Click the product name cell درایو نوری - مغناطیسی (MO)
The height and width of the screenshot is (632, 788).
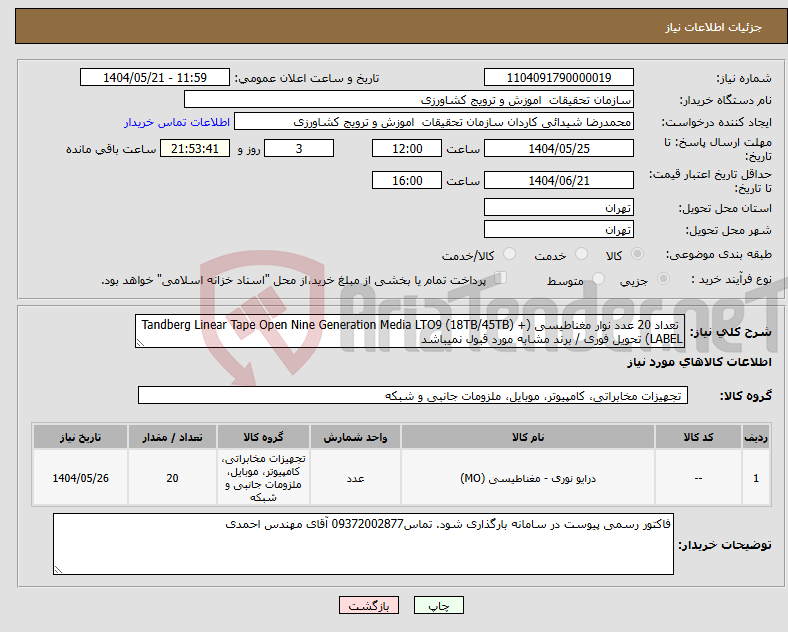[x=528, y=478]
